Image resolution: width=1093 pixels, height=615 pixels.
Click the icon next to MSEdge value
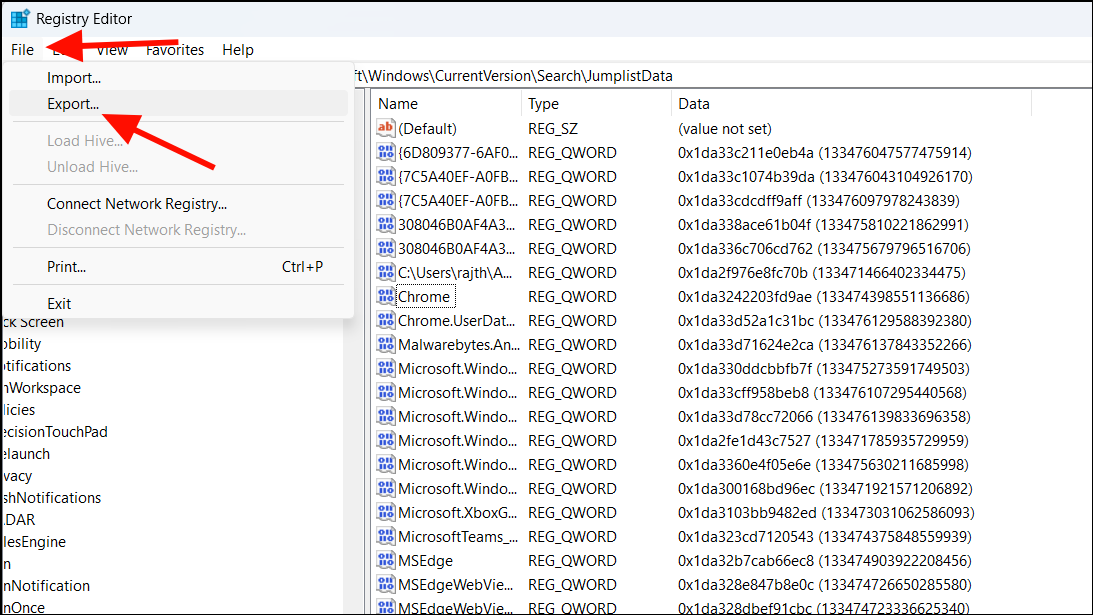pyautogui.click(x=386, y=560)
